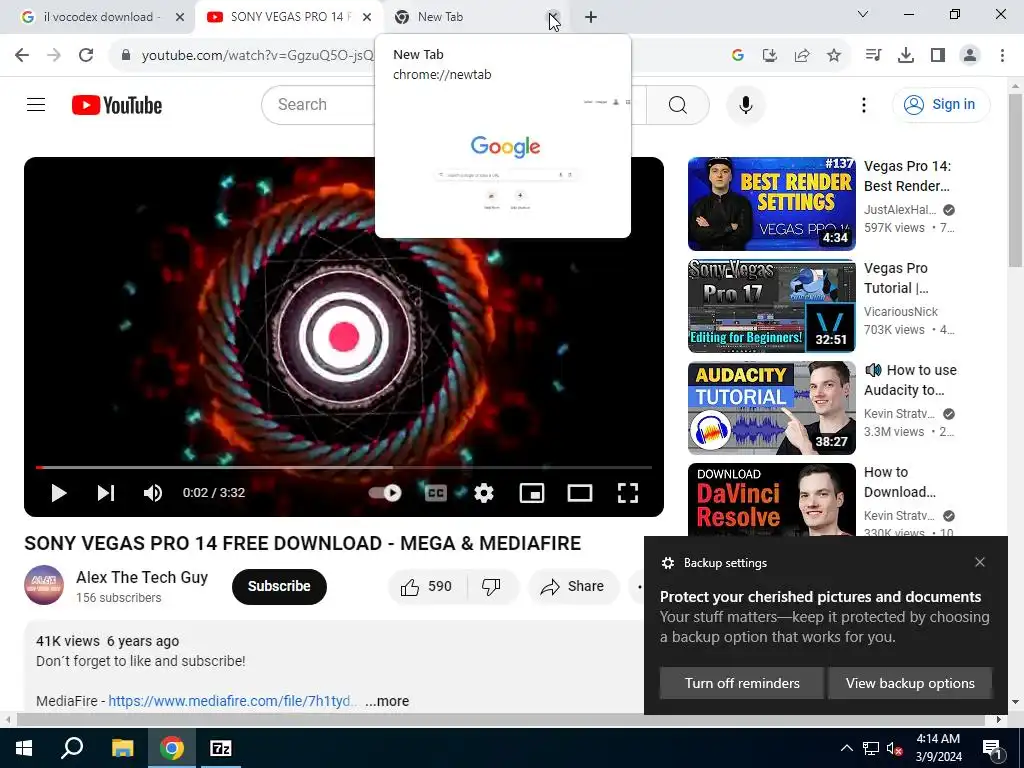Close the Backup settings notification
1024x768 pixels.
tap(980, 562)
